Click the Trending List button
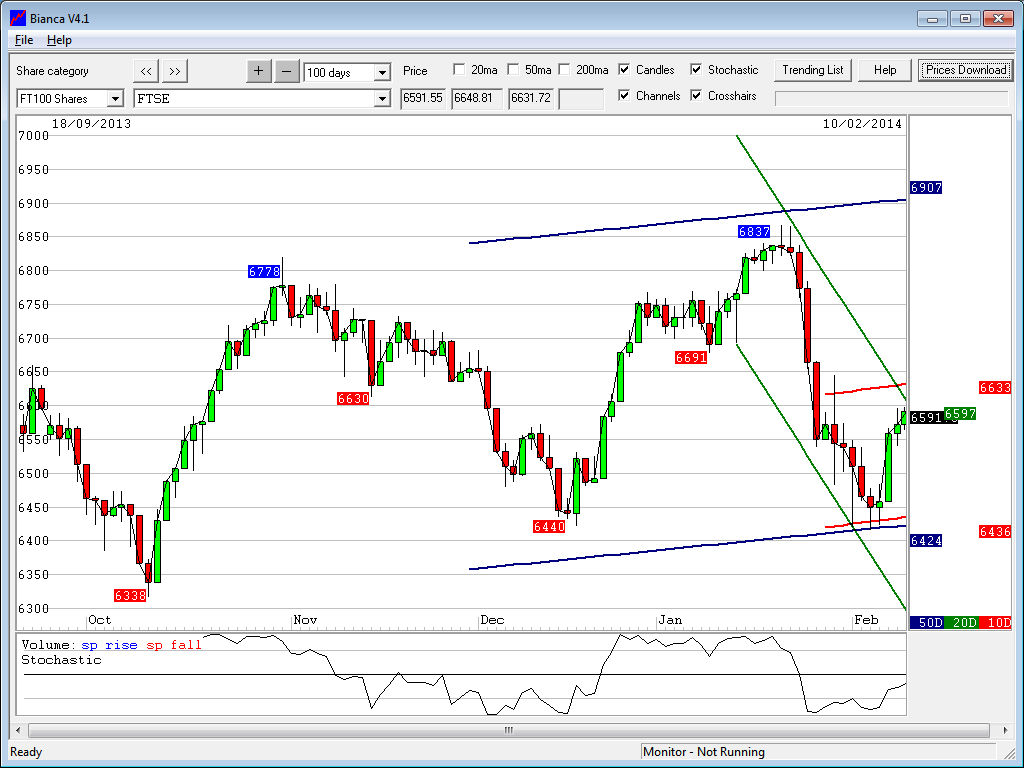Screen dimensions: 1024x768 (813, 70)
